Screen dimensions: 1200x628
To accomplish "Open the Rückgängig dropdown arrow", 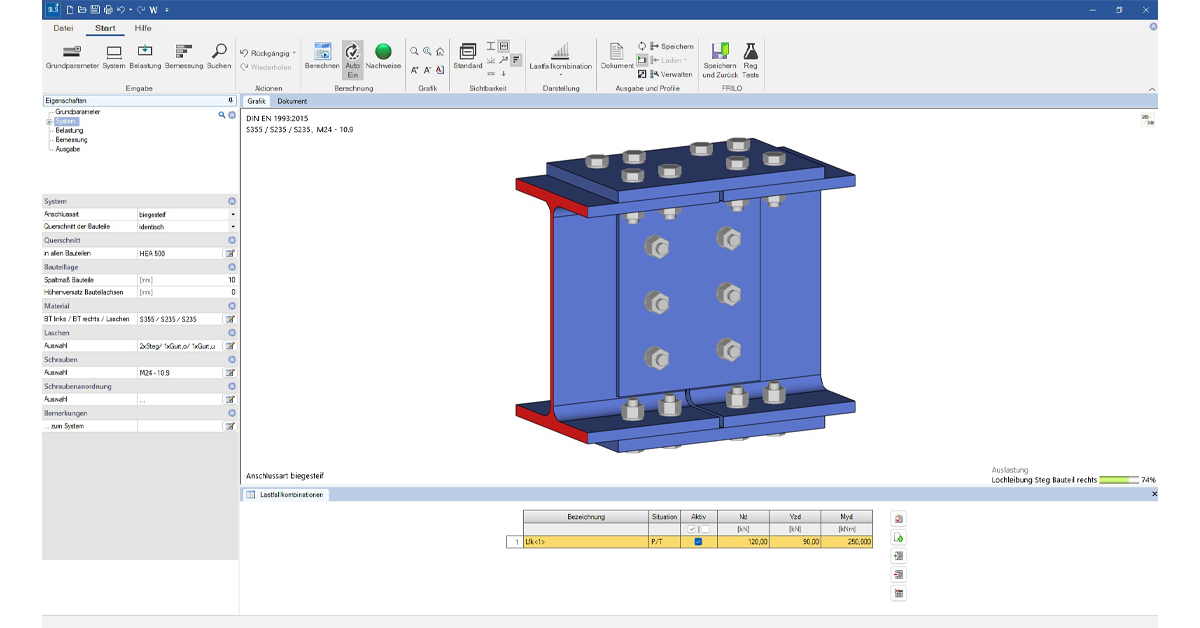I will 295,52.
